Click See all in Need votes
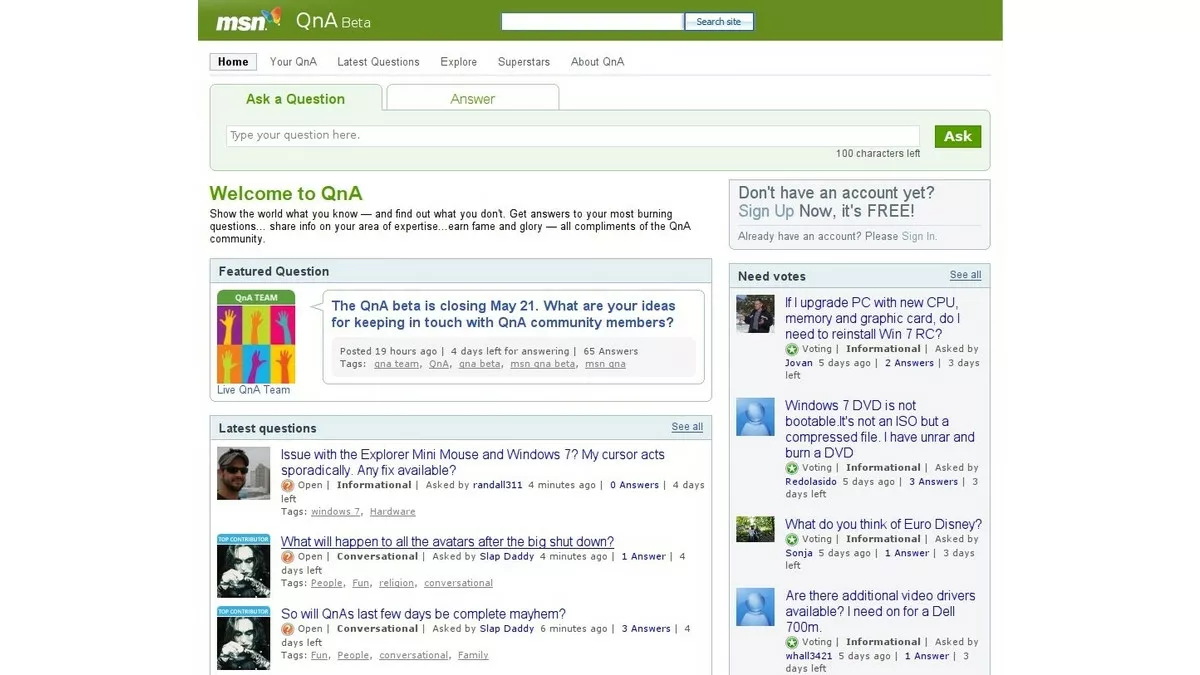 [x=965, y=275]
